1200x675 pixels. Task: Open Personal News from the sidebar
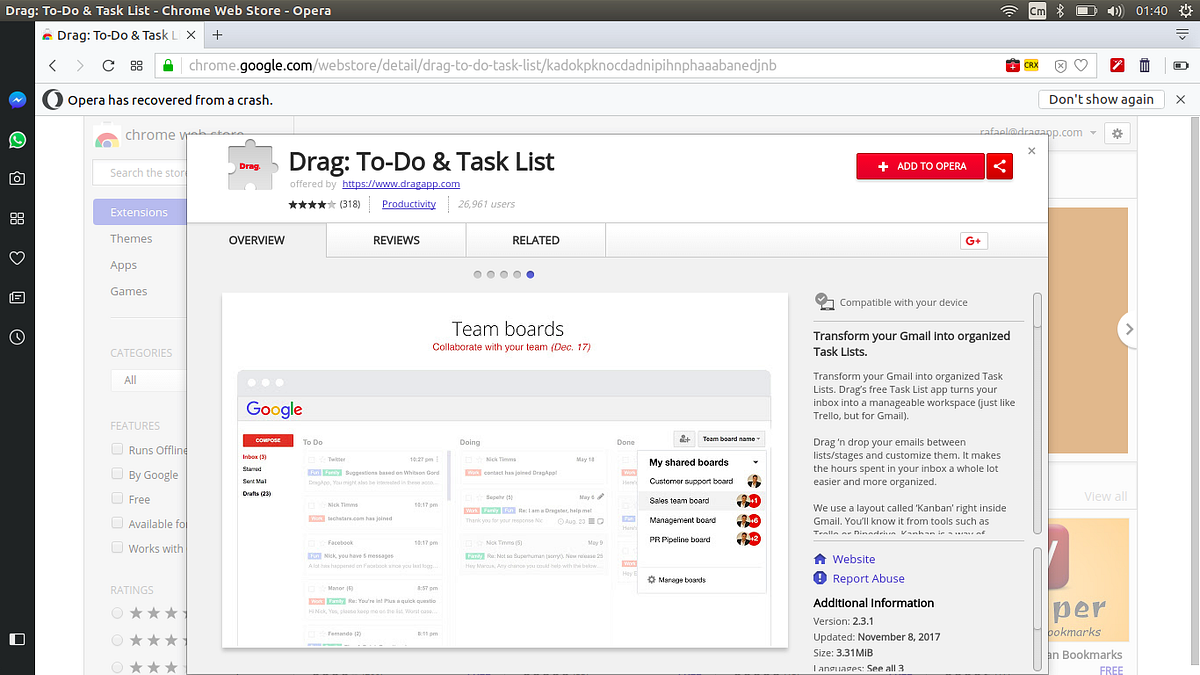click(x=16, y=297)
